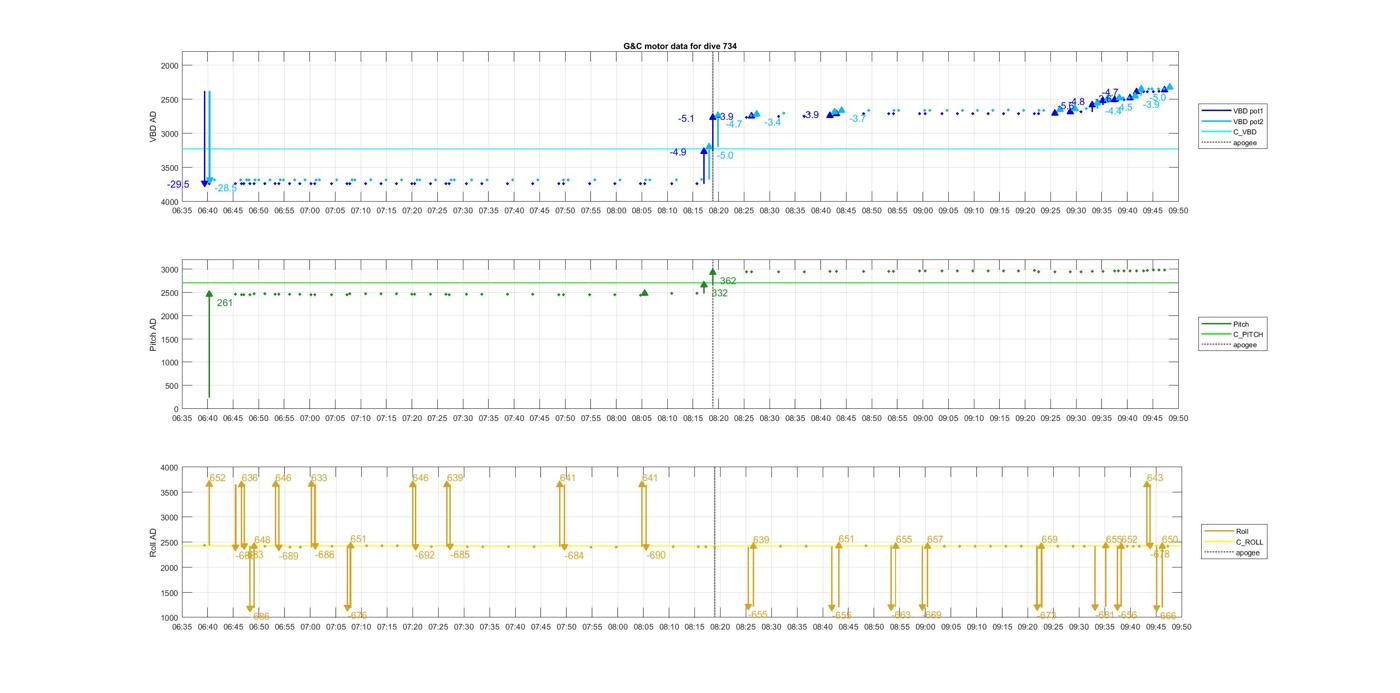Click the 'Roll AD' y-axis label
Image resolution: width=1400 pixels, height=693 pixels.
[x=153, y=542]
